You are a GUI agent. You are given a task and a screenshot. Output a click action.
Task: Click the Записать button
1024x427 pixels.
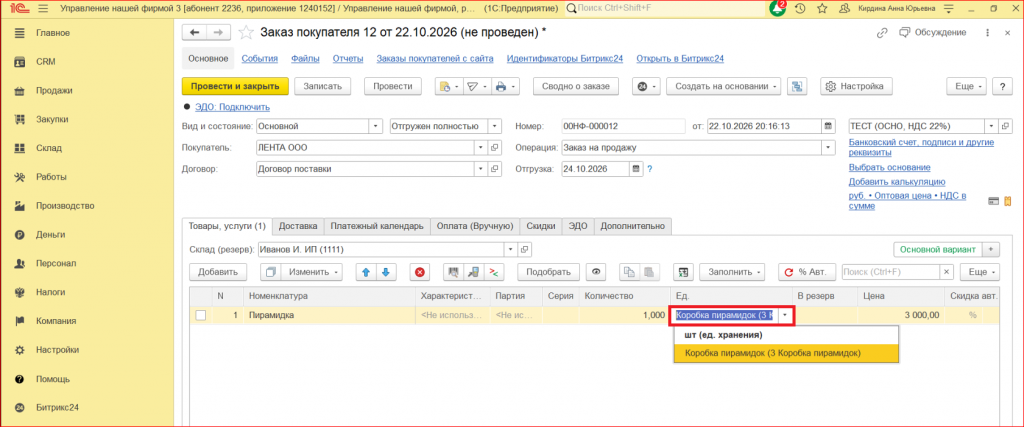[323, 86]
